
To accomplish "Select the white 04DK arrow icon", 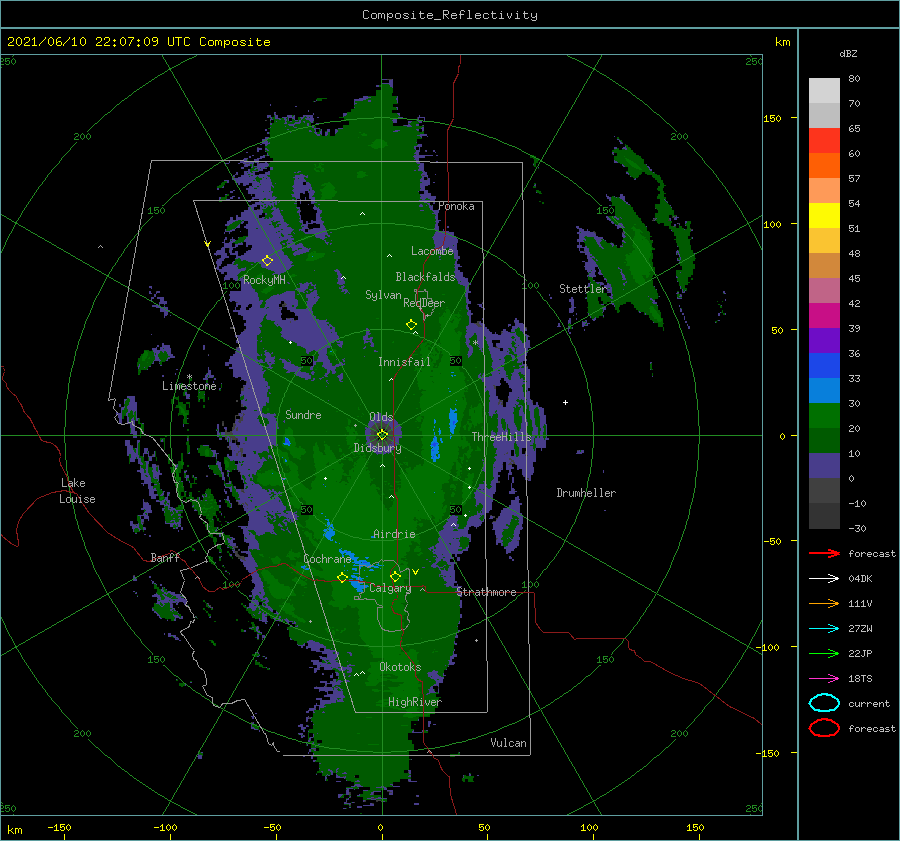I will pyautogui.click(x=824, y=578).
